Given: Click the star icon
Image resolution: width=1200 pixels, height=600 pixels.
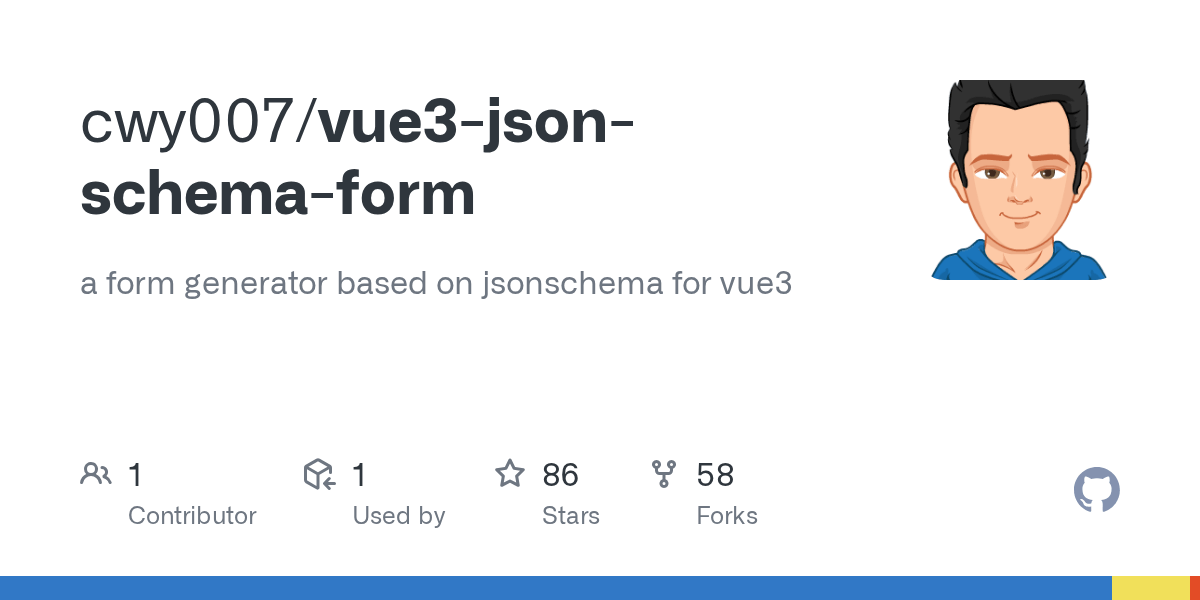Looking at the screenshot, I should click(x=510, y=474).
